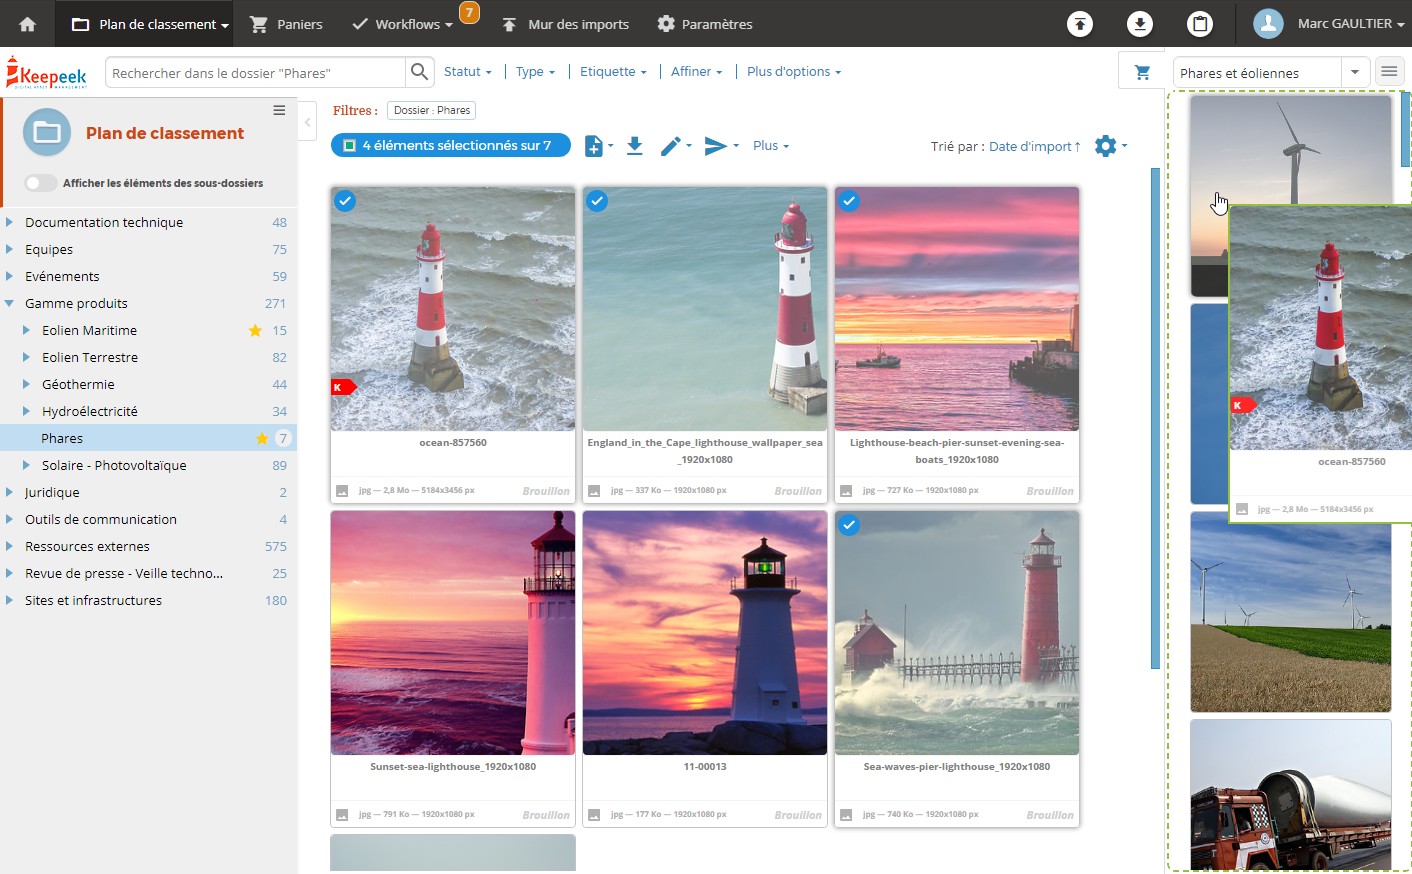Open the pencil edit tool menu
The width and height of the screenshot is (1412, 874).
pyautogui.click(x=675, y=146)
